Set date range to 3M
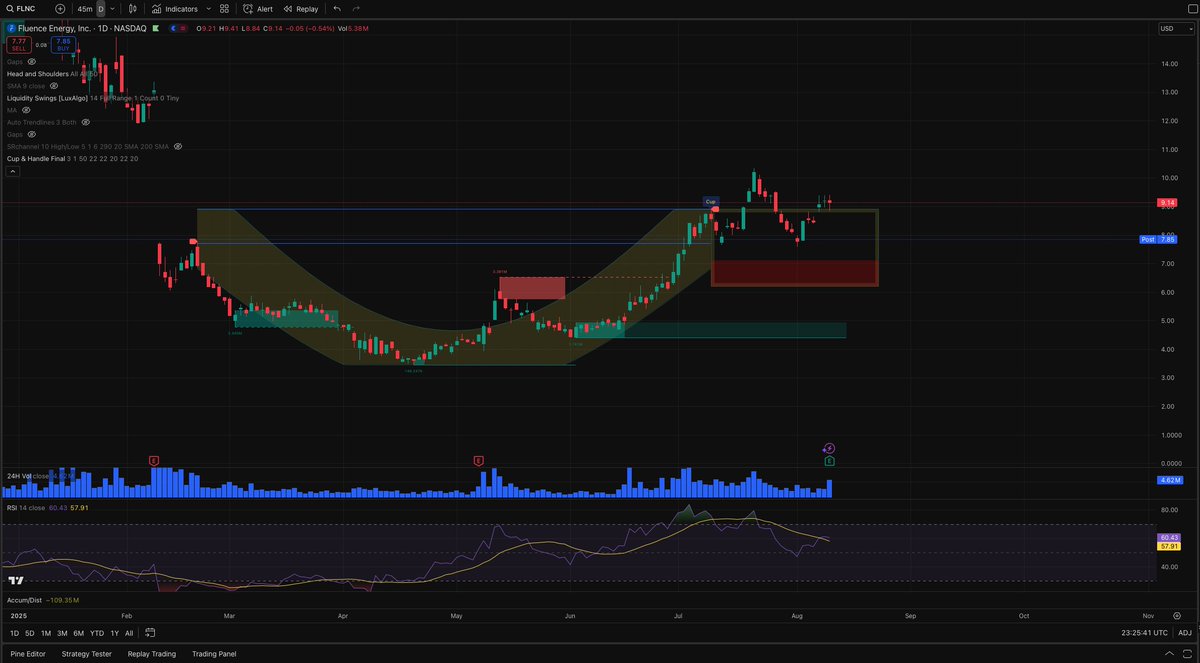1200x663 pixels. (x=62, y=633)
